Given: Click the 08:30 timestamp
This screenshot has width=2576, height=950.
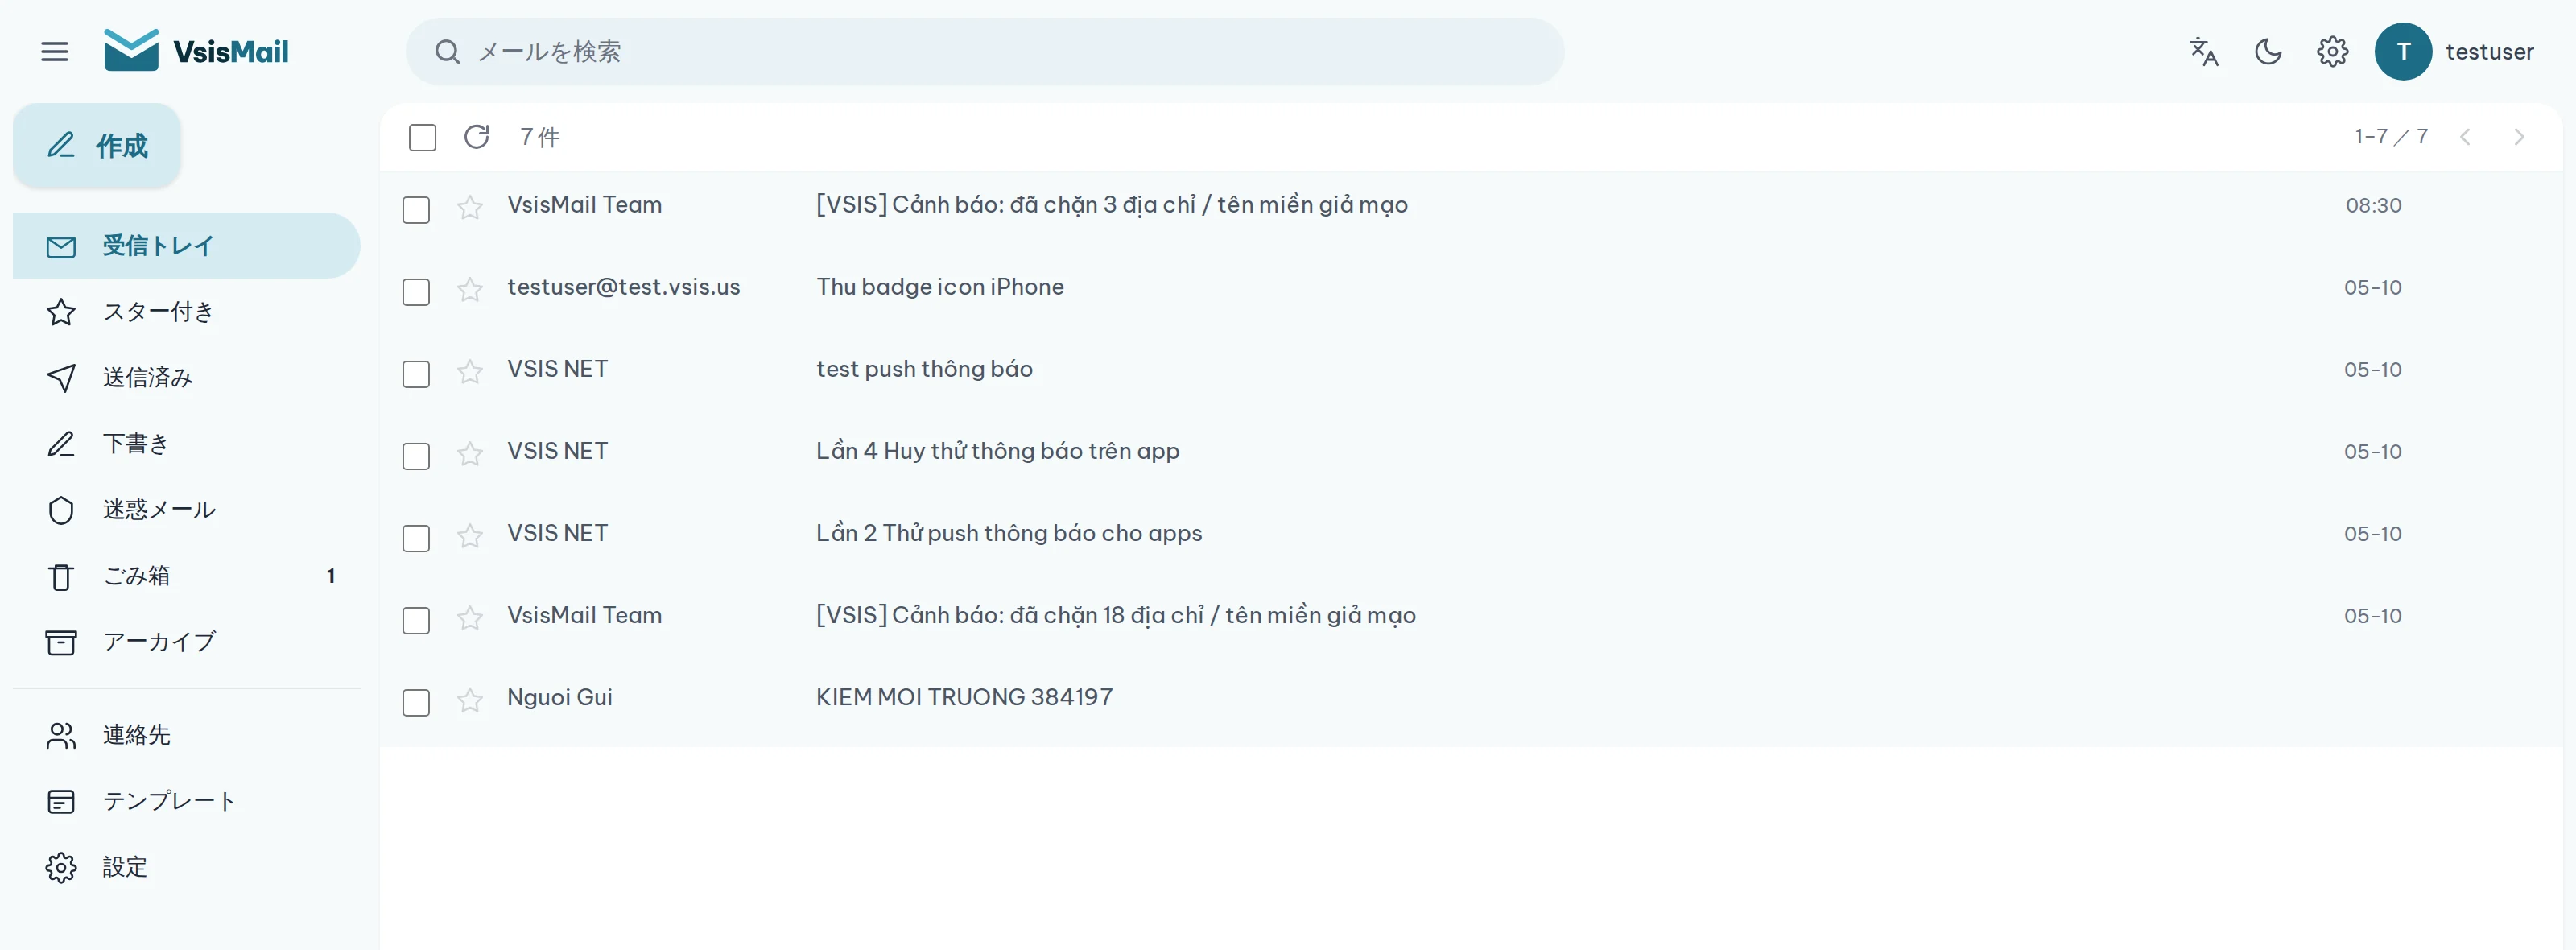Looking at the screenshot, I should click(x=2373, y=205).
